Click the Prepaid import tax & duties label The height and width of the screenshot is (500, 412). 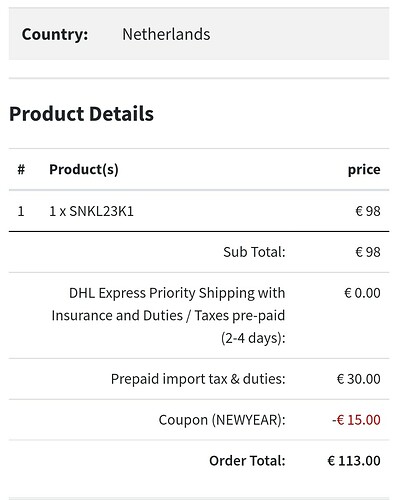pyautogui.click(x=198, y=379)
